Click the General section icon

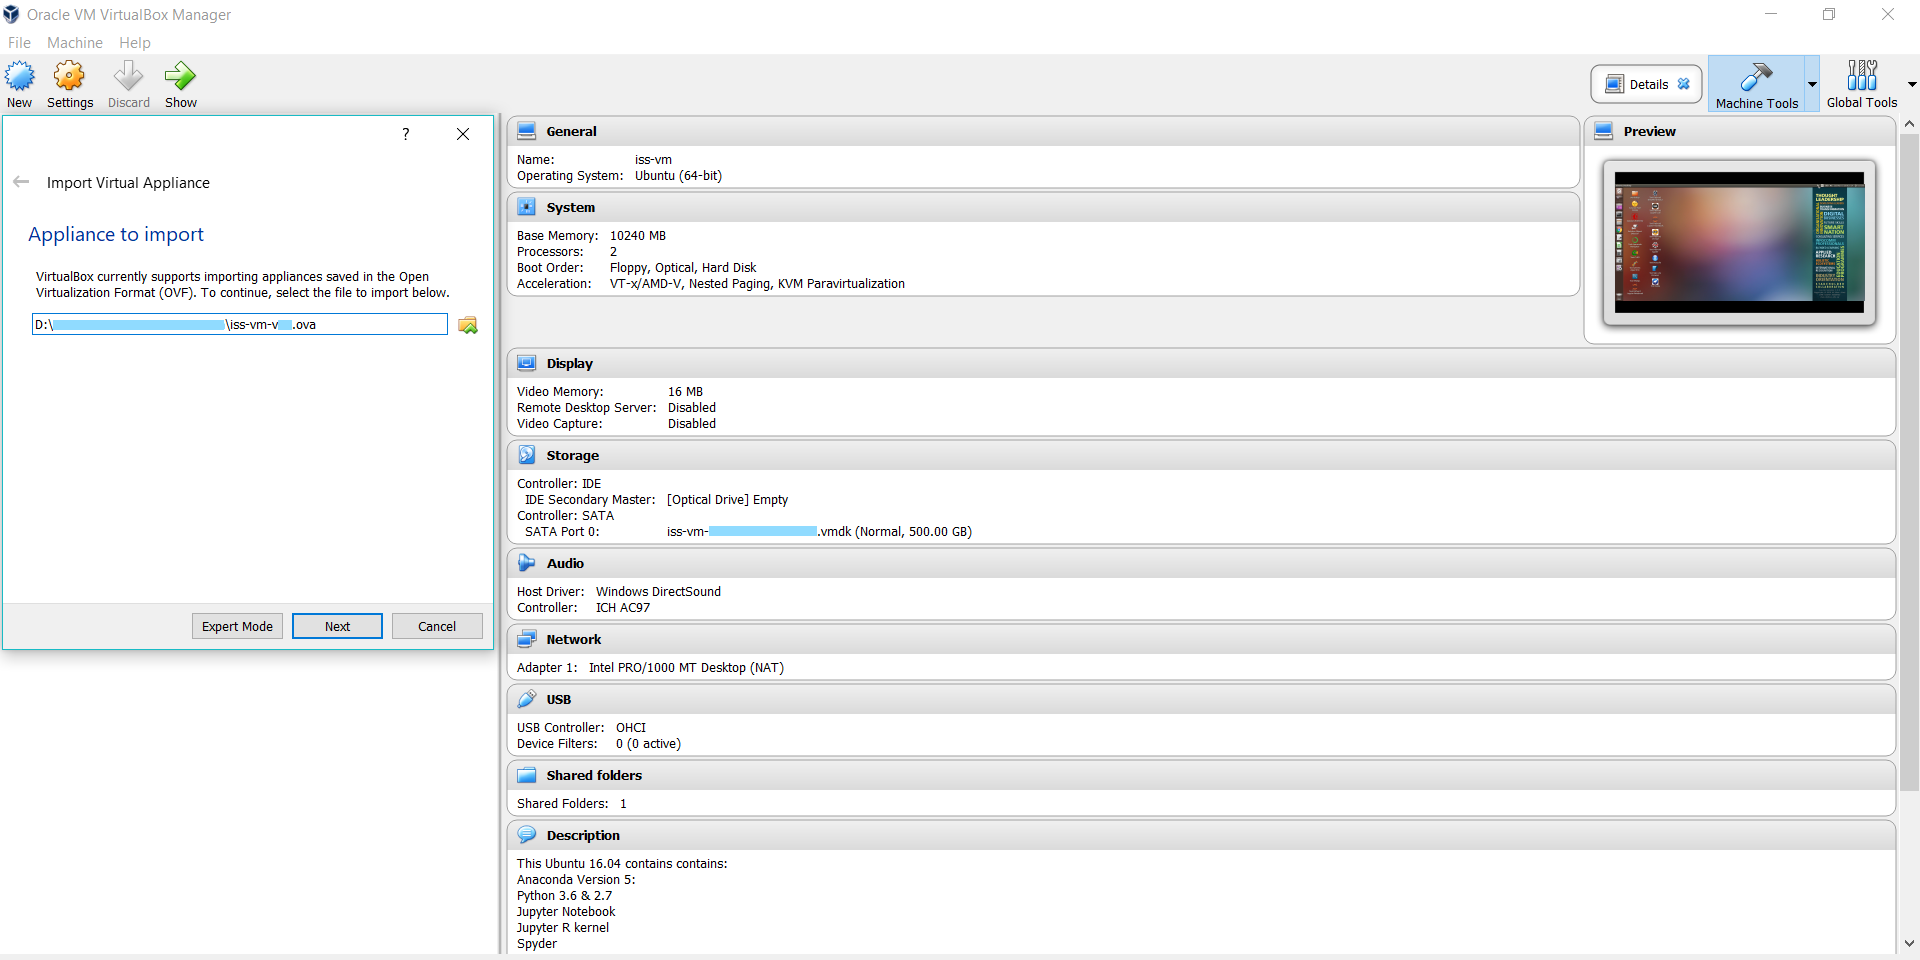click(527, 131)
